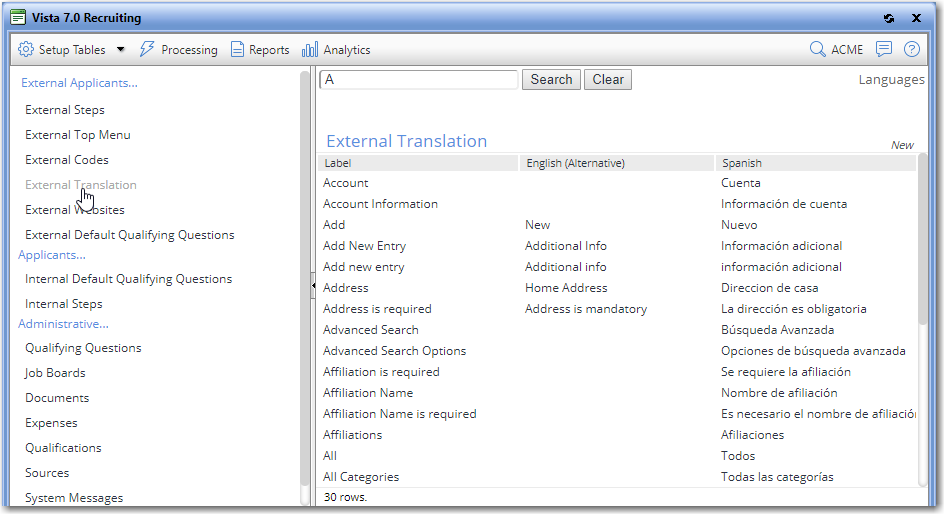Expand the Setup Tables dropdown arrow
The height and width of the screenshot is (514, 944).
click(120, 49)
